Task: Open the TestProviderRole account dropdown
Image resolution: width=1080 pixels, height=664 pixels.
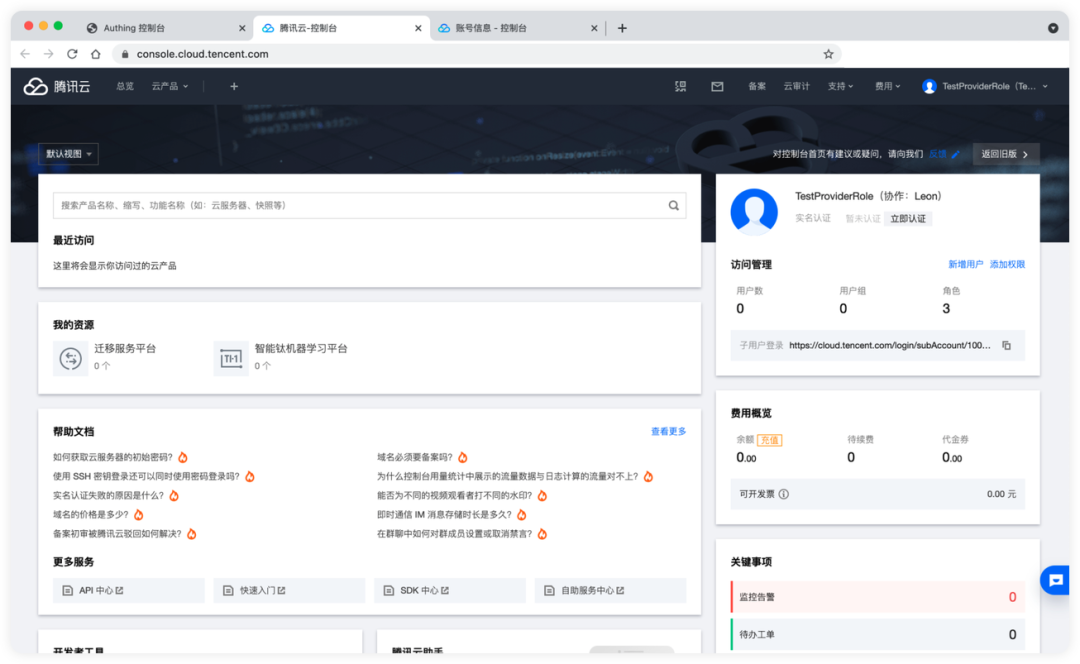Action: pyautogui.click(x=985, y=86)
